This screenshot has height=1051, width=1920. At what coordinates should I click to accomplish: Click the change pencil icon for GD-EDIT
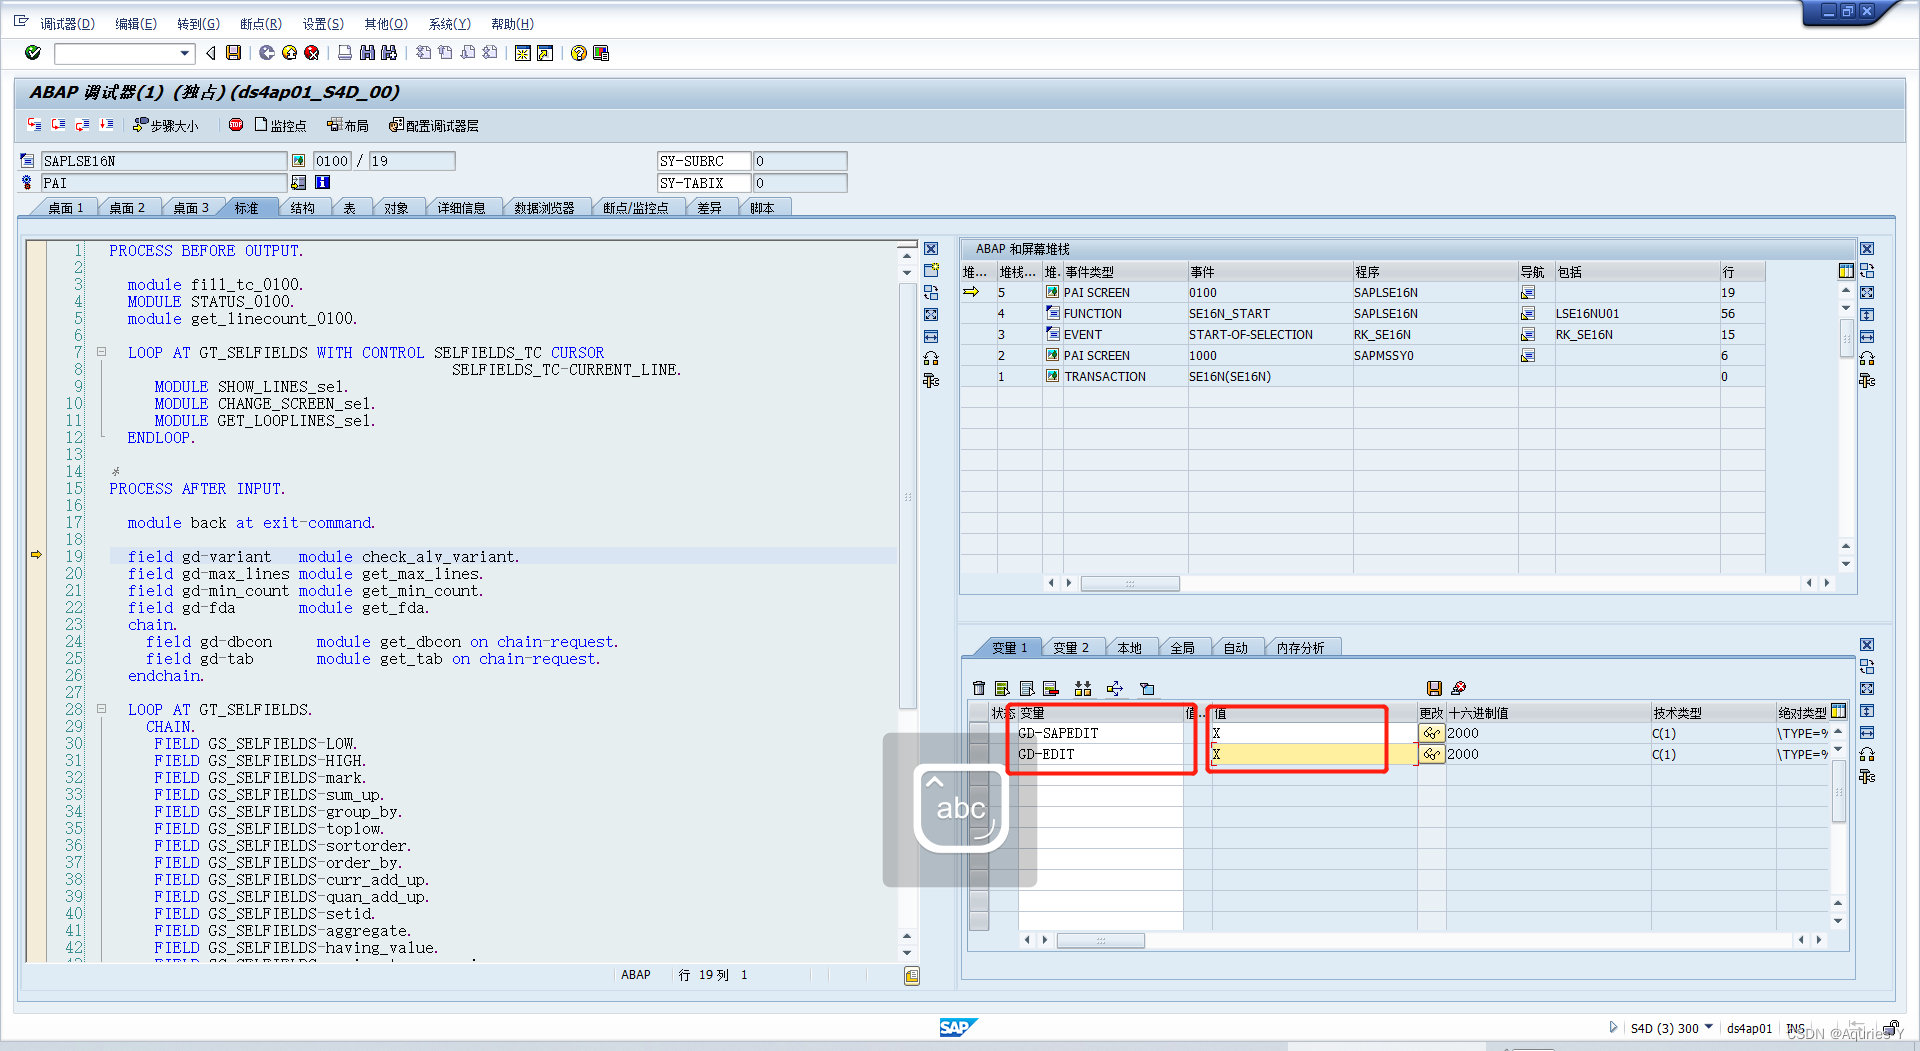1432,754
